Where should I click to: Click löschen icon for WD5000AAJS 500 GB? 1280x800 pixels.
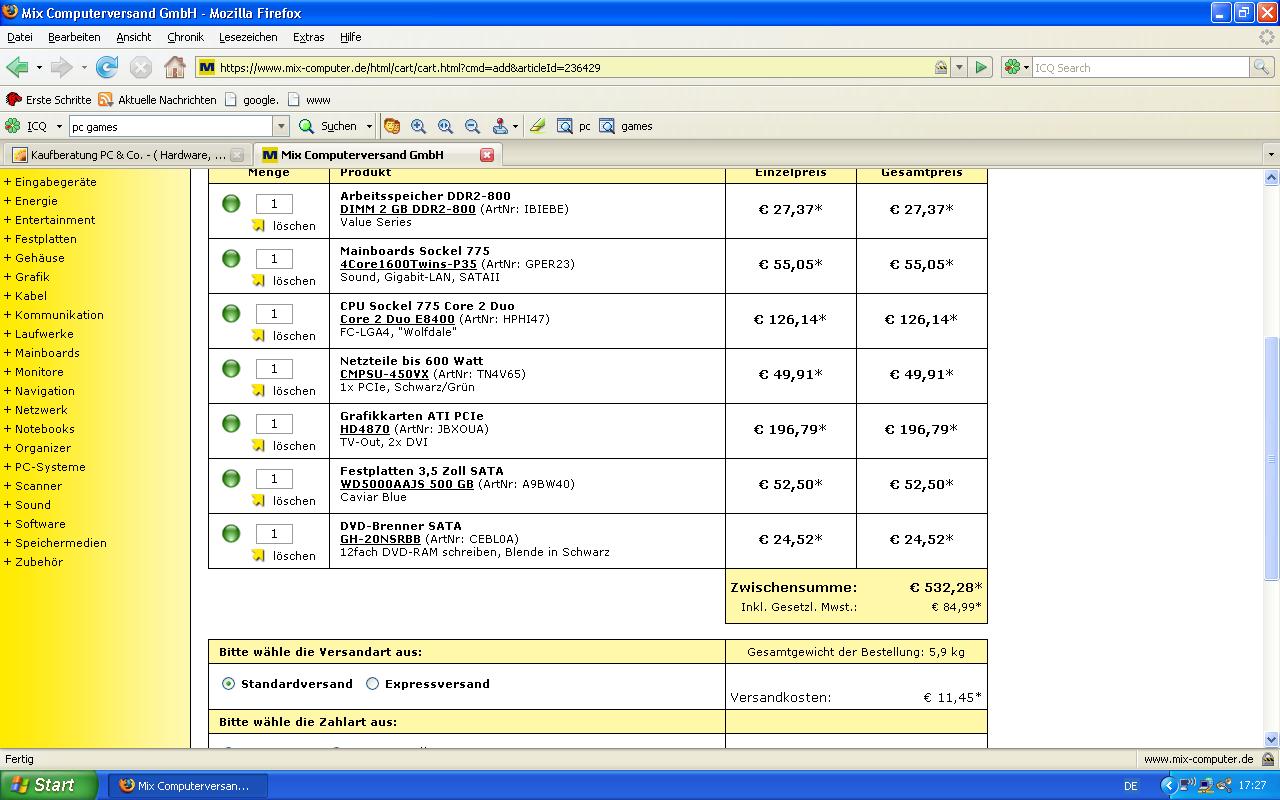[258, 500]
